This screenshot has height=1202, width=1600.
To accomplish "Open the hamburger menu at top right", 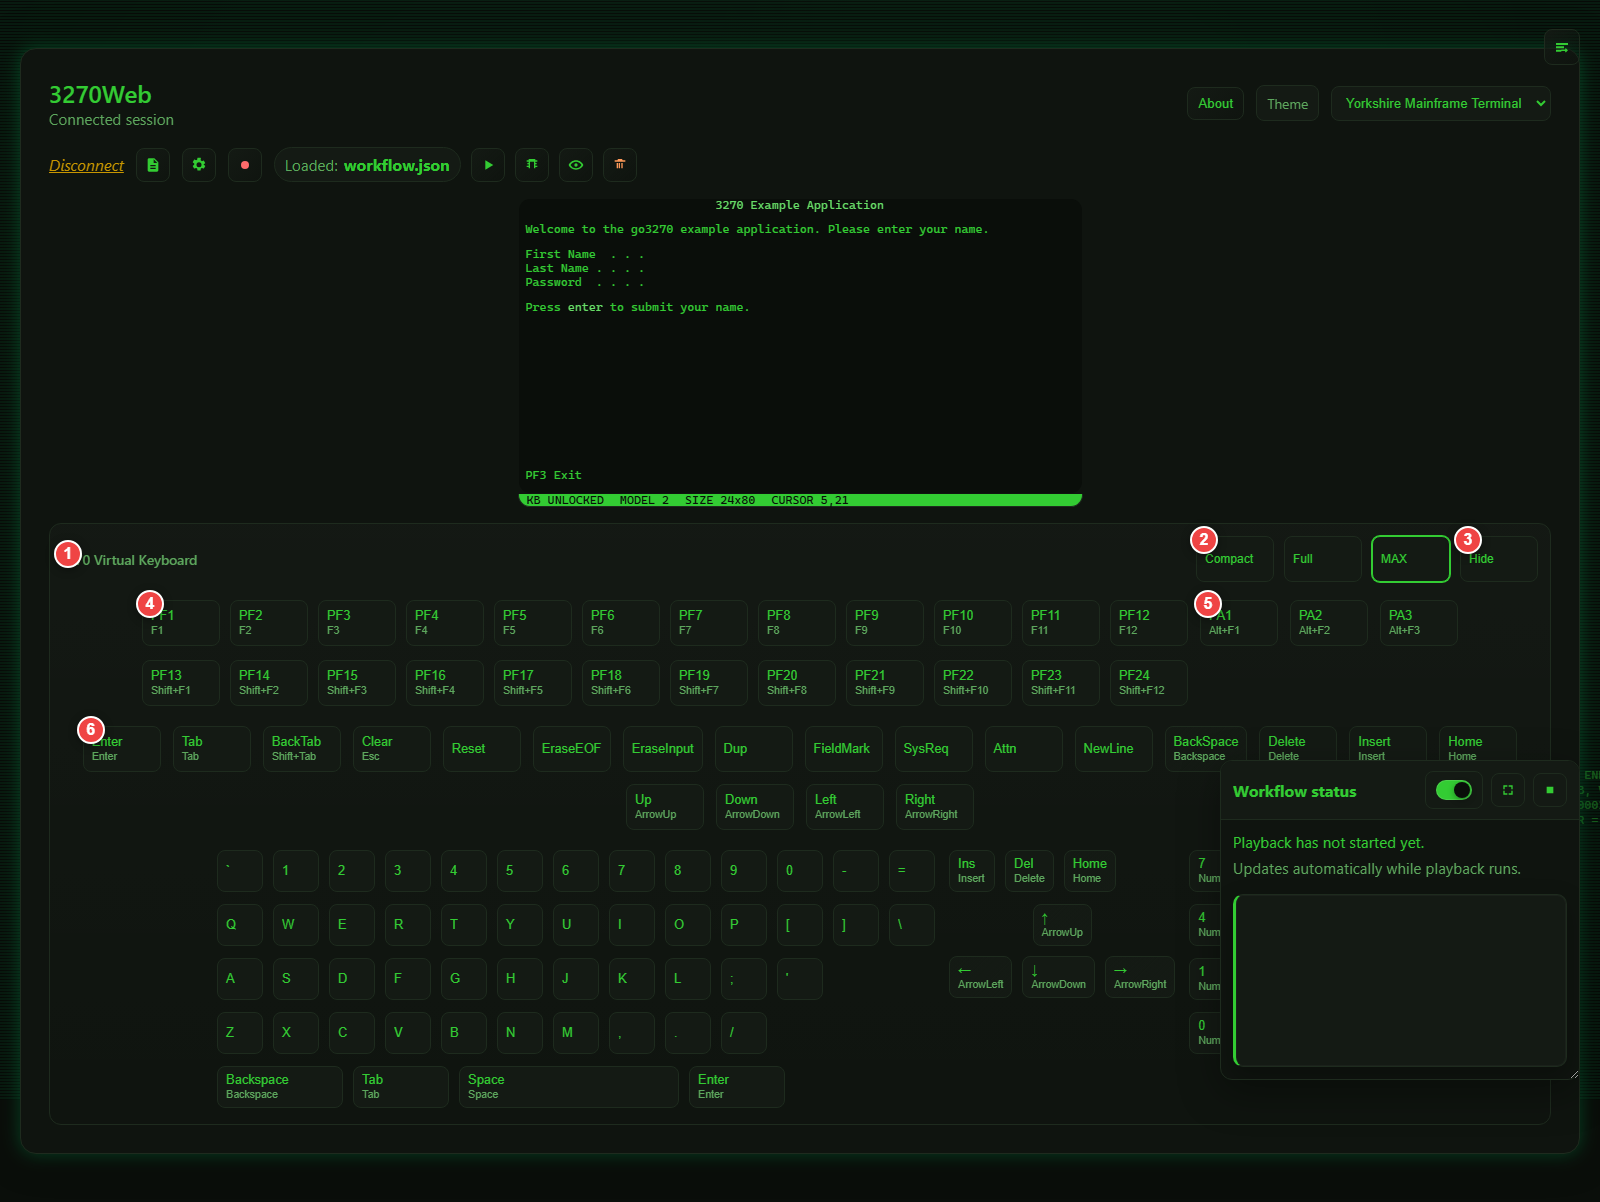I will pyautogui.click(x=1561, y=47).
